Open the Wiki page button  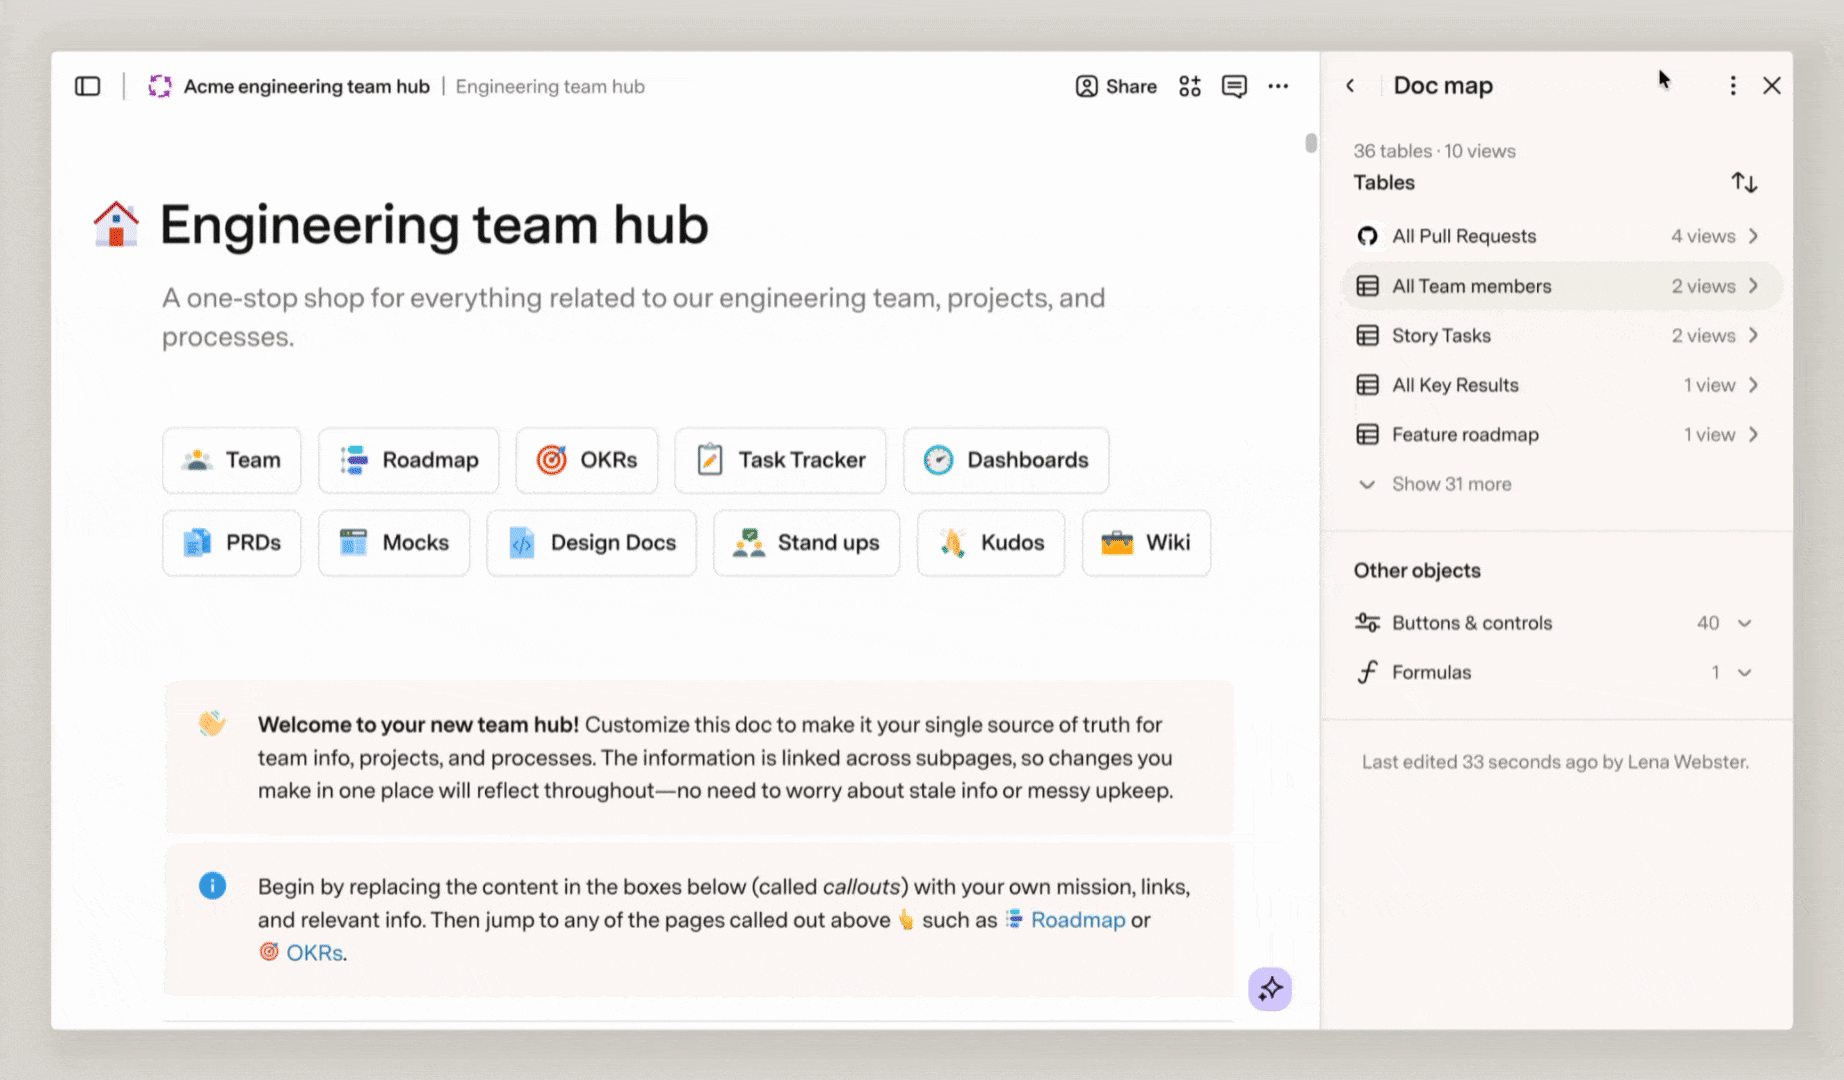click(1146, 543)
